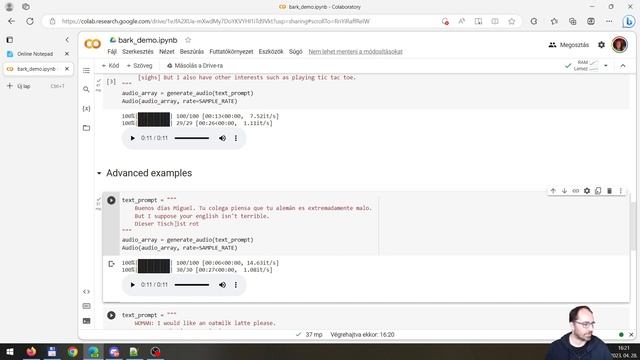This screenshot has width=640, height=360.
Task: Click the Nem lehet menteni a módosításokat link
Action: [x=356, y=52]
